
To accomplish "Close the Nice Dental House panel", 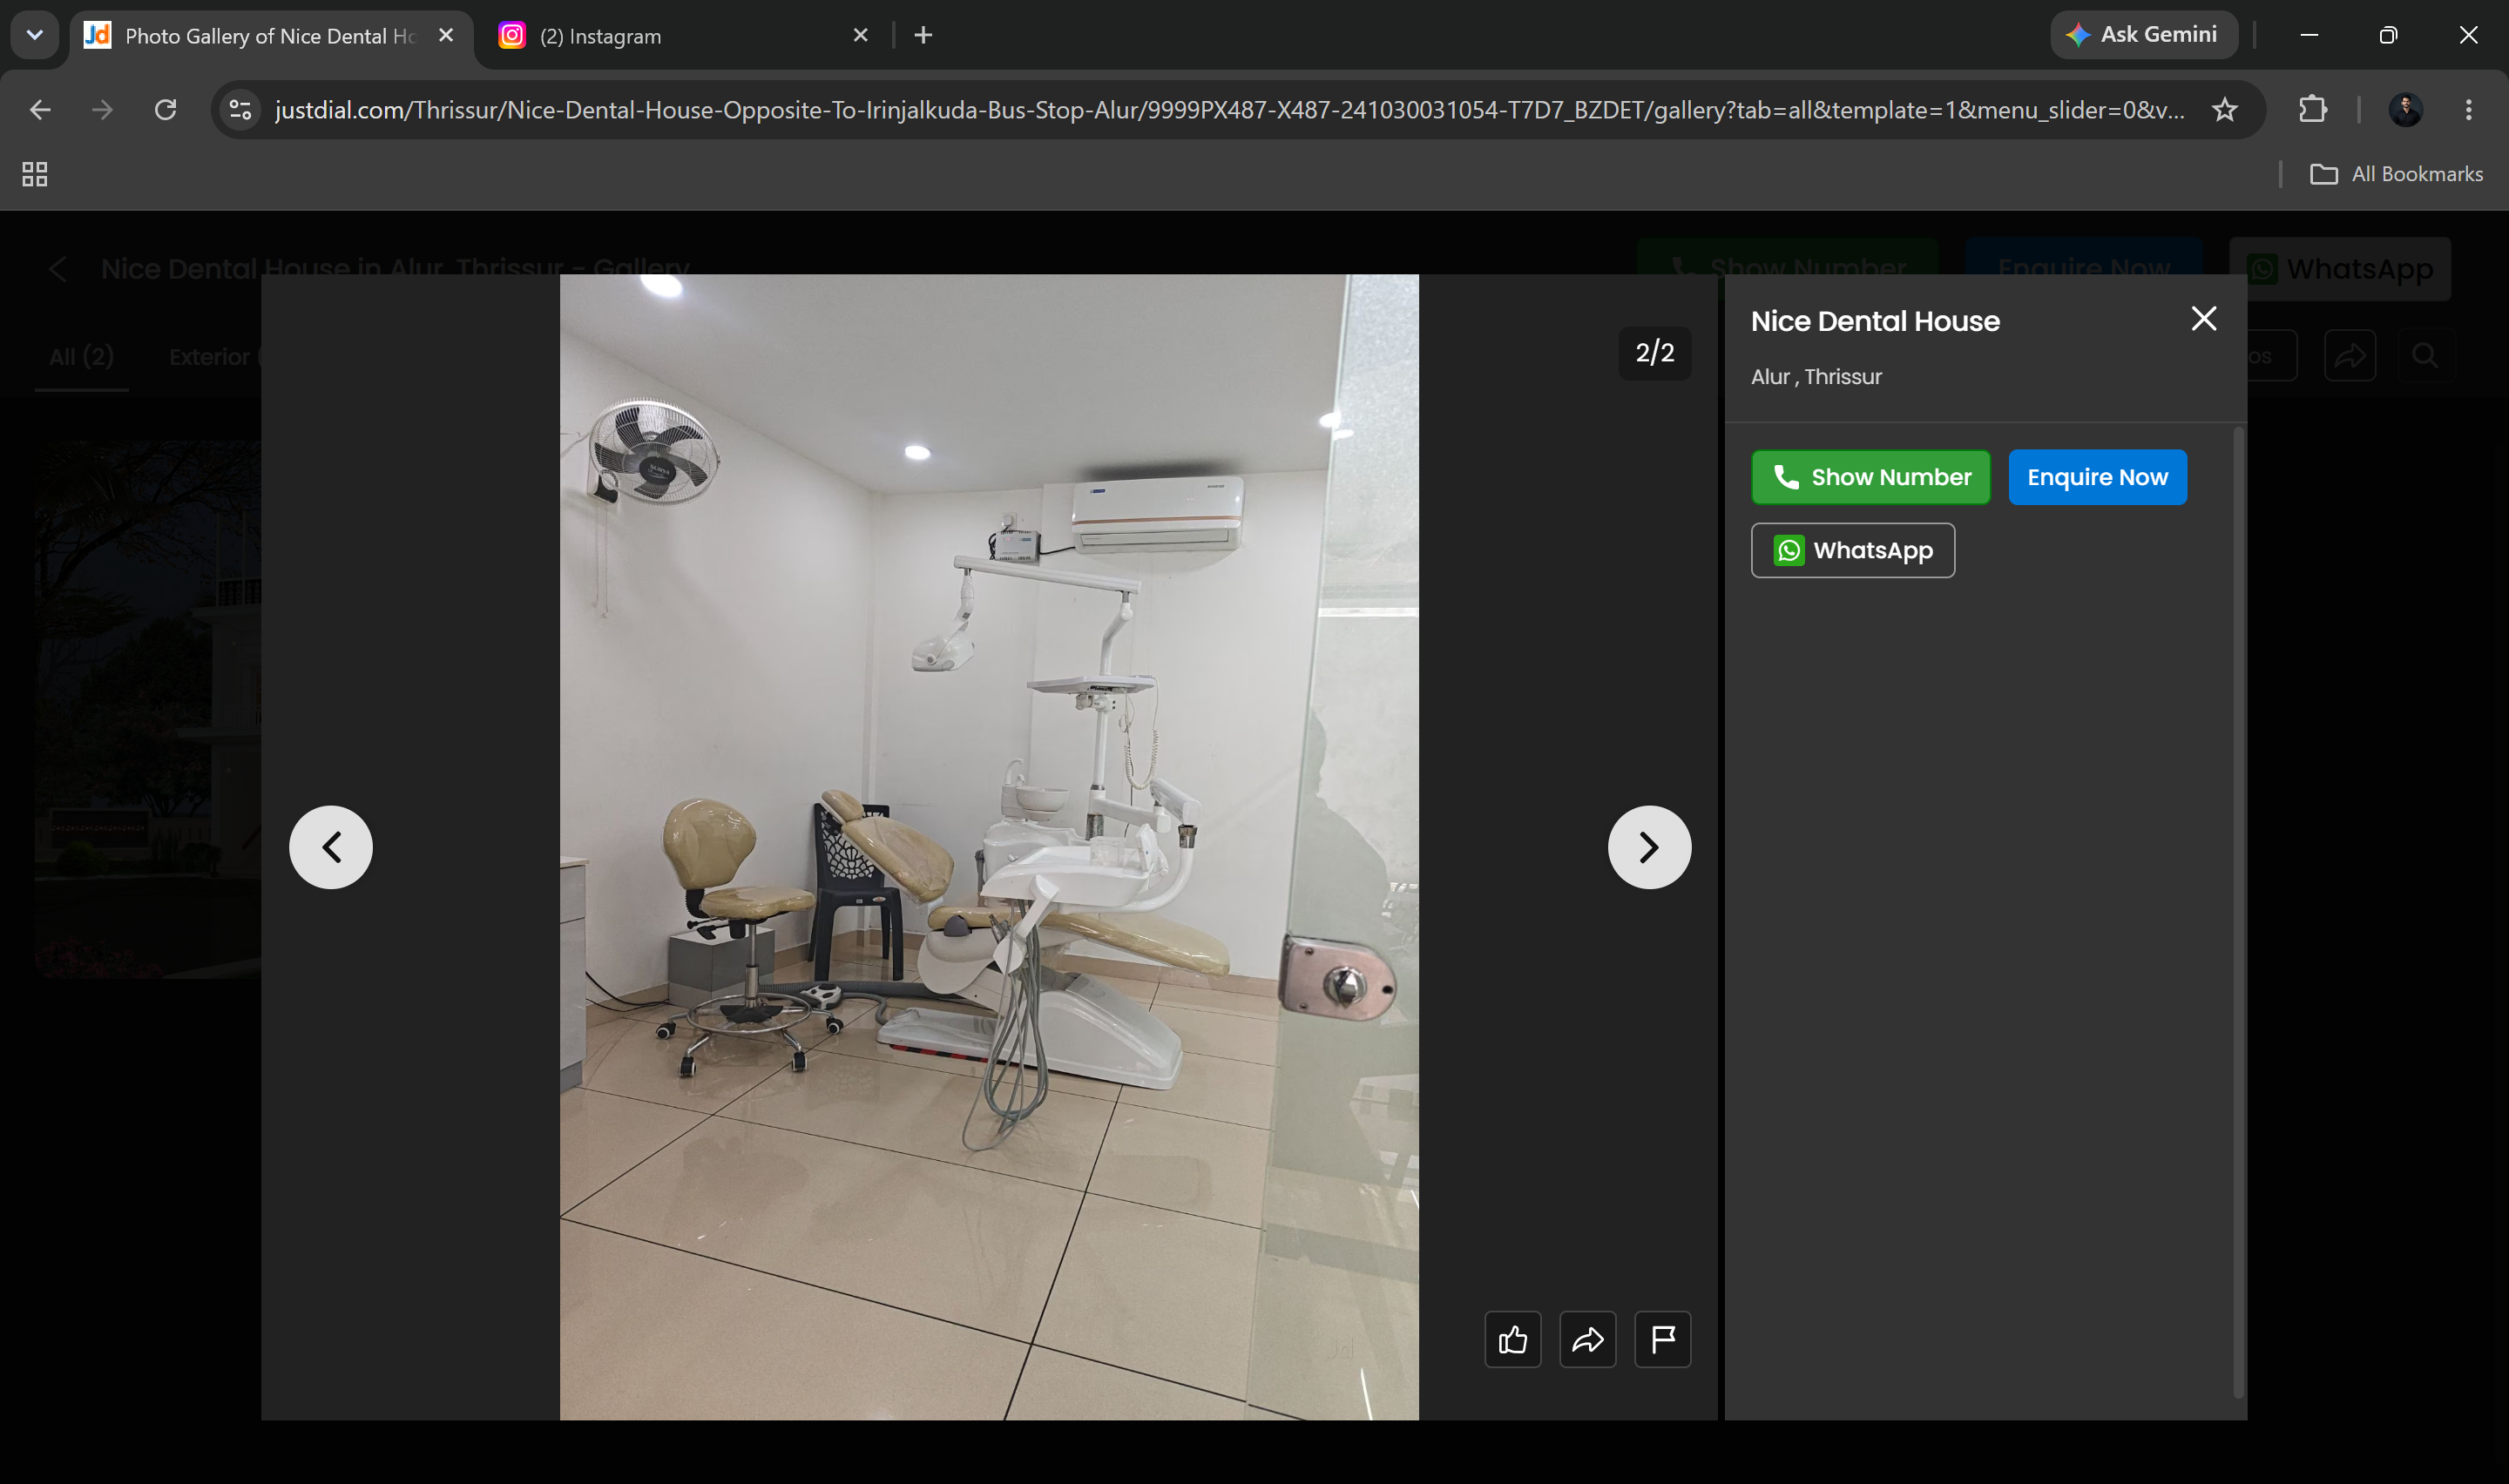I will point(2203,319).
